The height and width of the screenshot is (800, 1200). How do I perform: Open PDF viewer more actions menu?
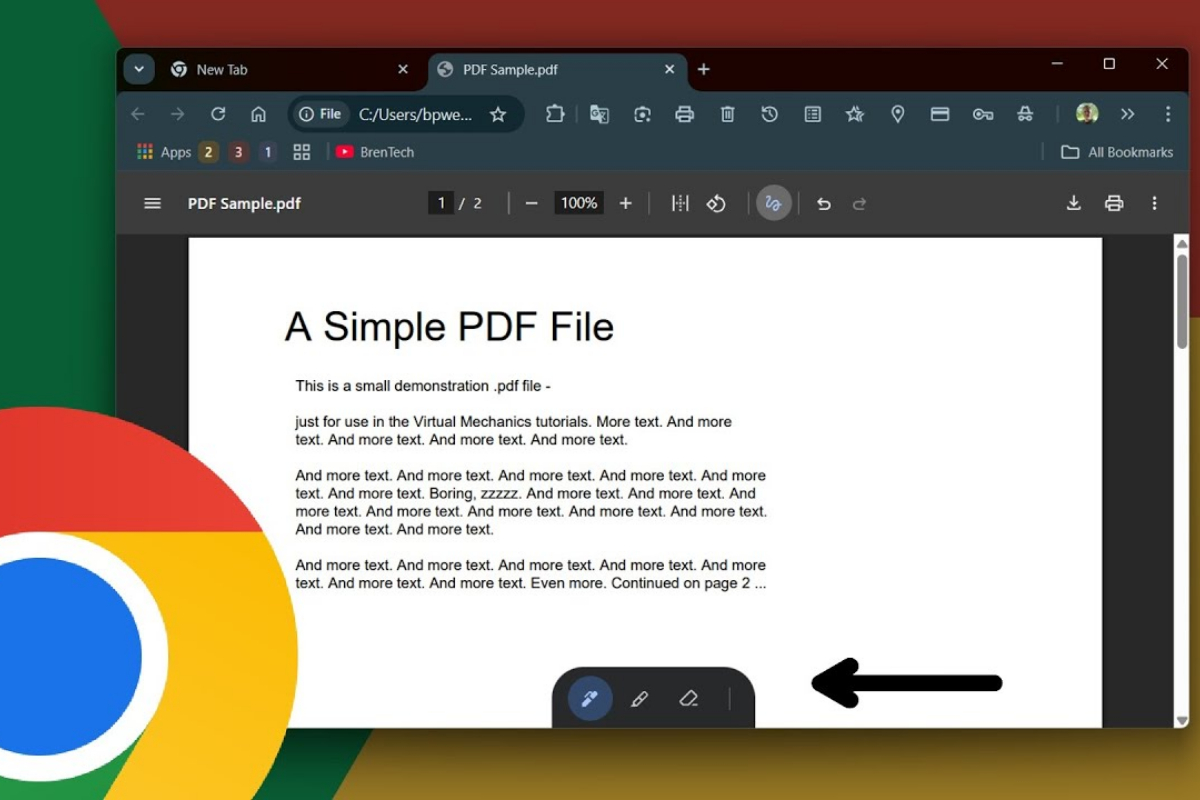pos(1154,203)
